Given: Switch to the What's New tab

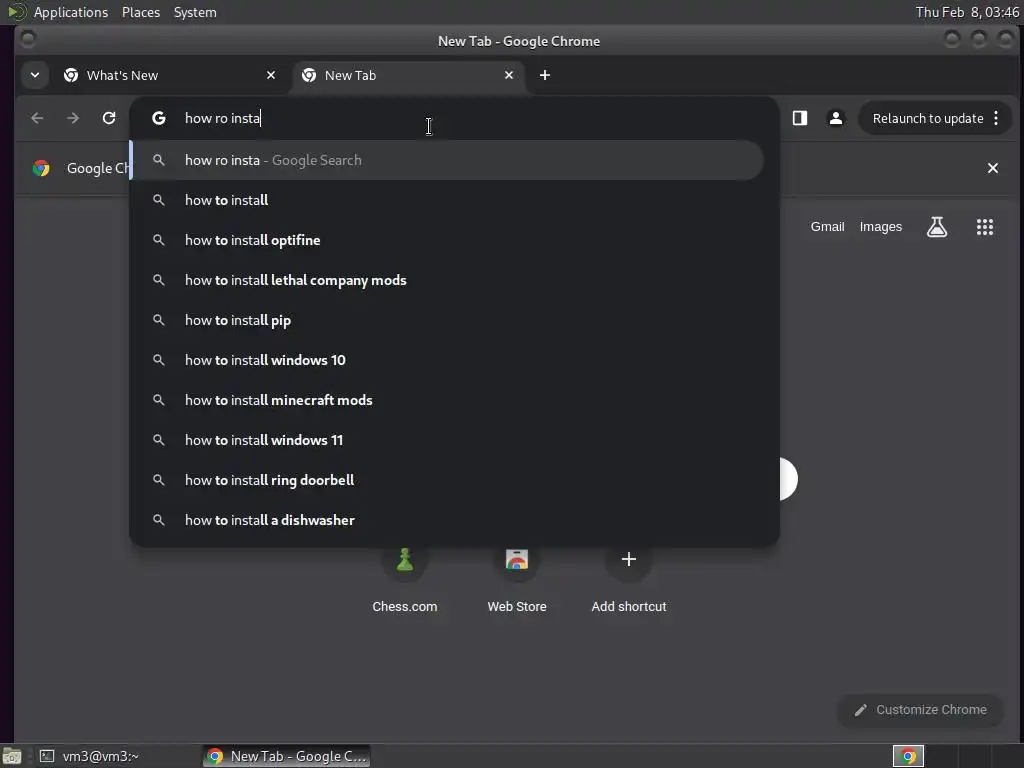Looking at the screenshot, I should 170,75.
